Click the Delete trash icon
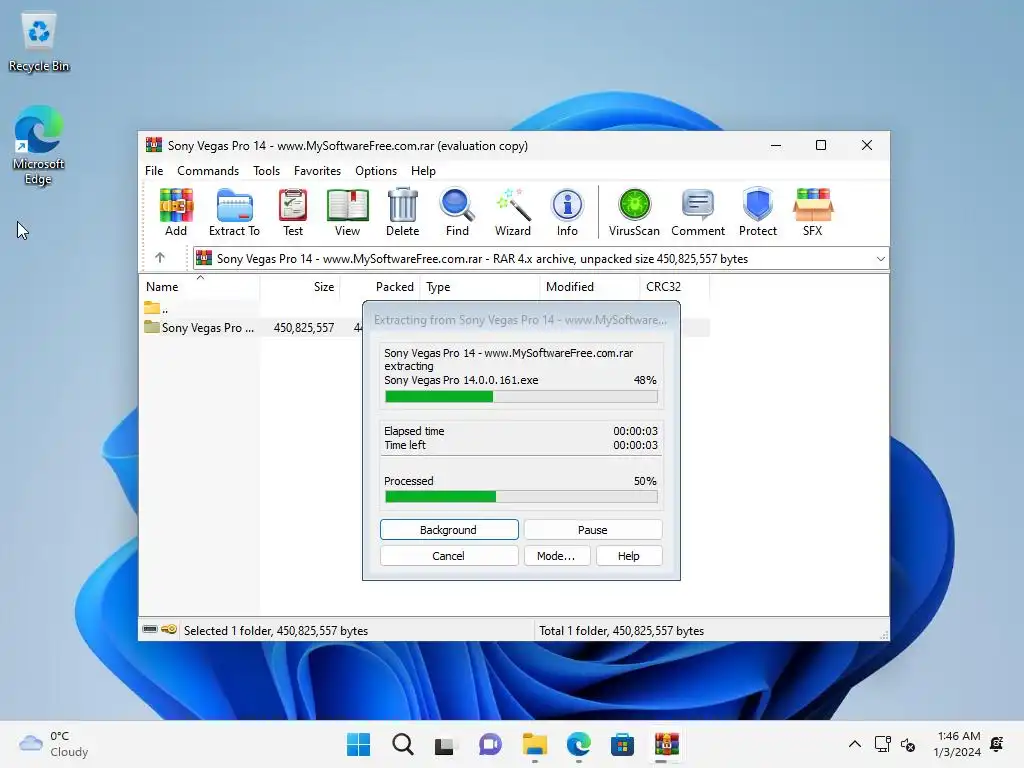 [x=402, y=212]
